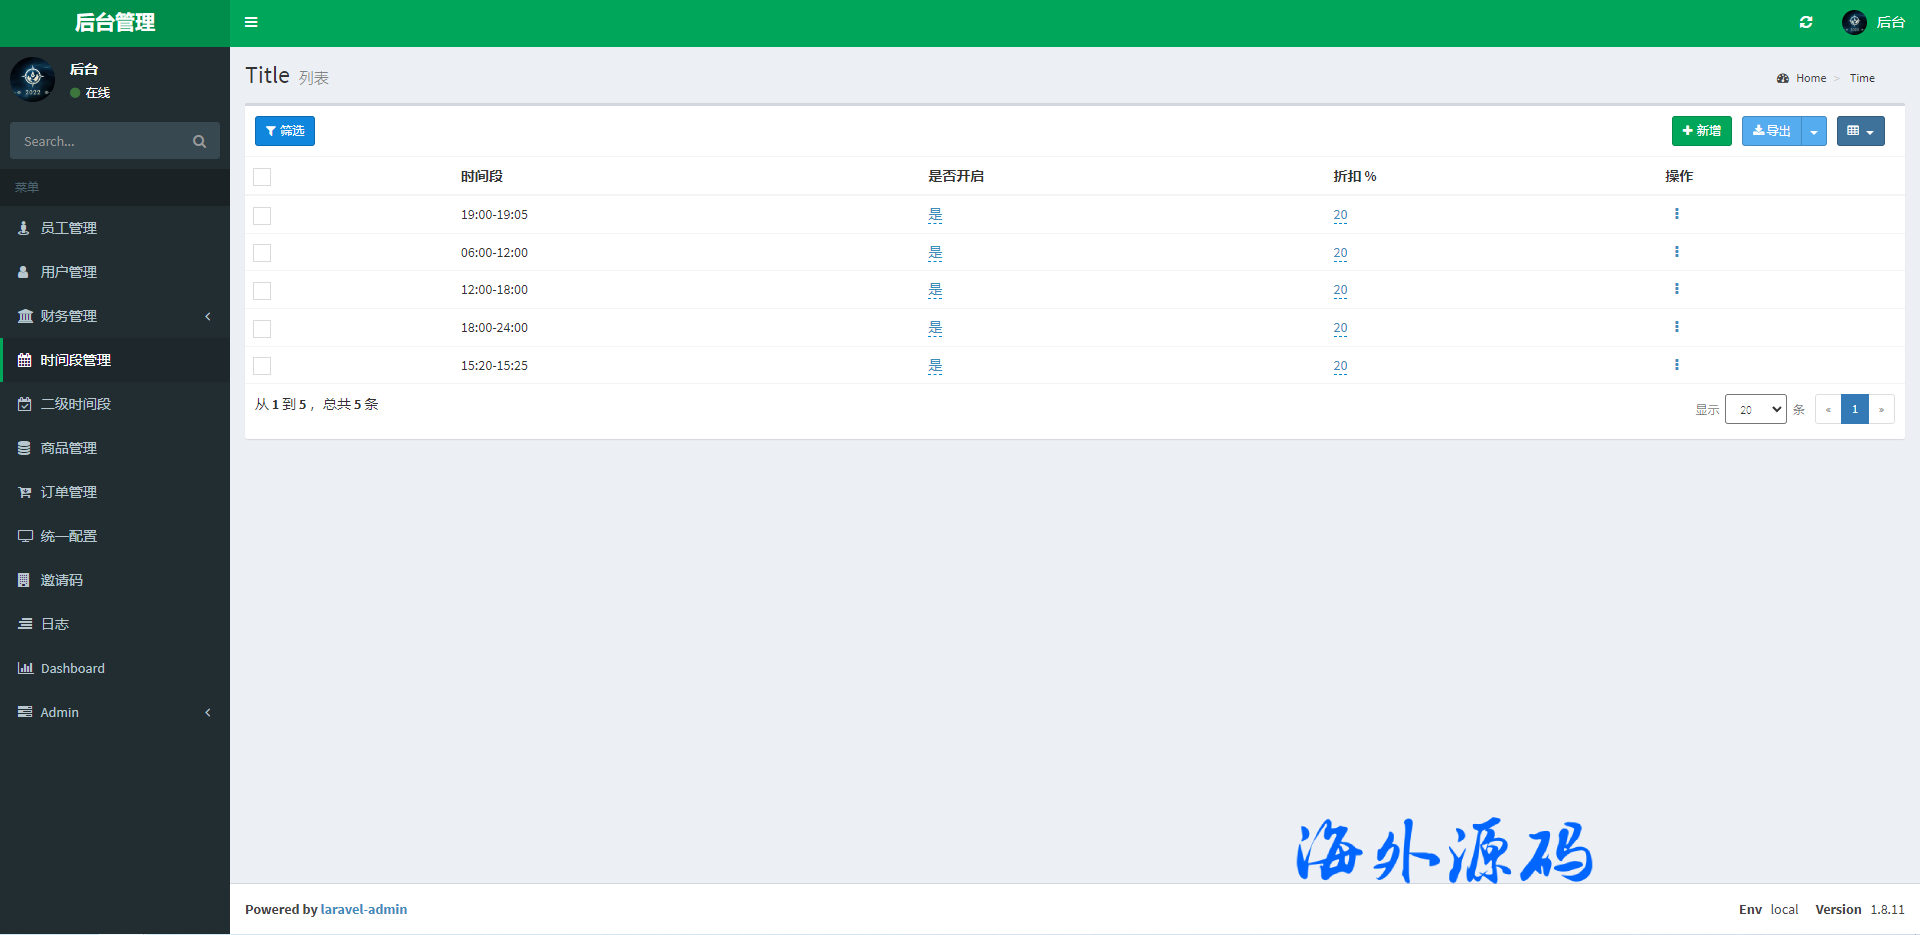This screenshot has width=1920, height=935.
Task: Check the select-all checkbox in table header
Action: click(262, 177)
